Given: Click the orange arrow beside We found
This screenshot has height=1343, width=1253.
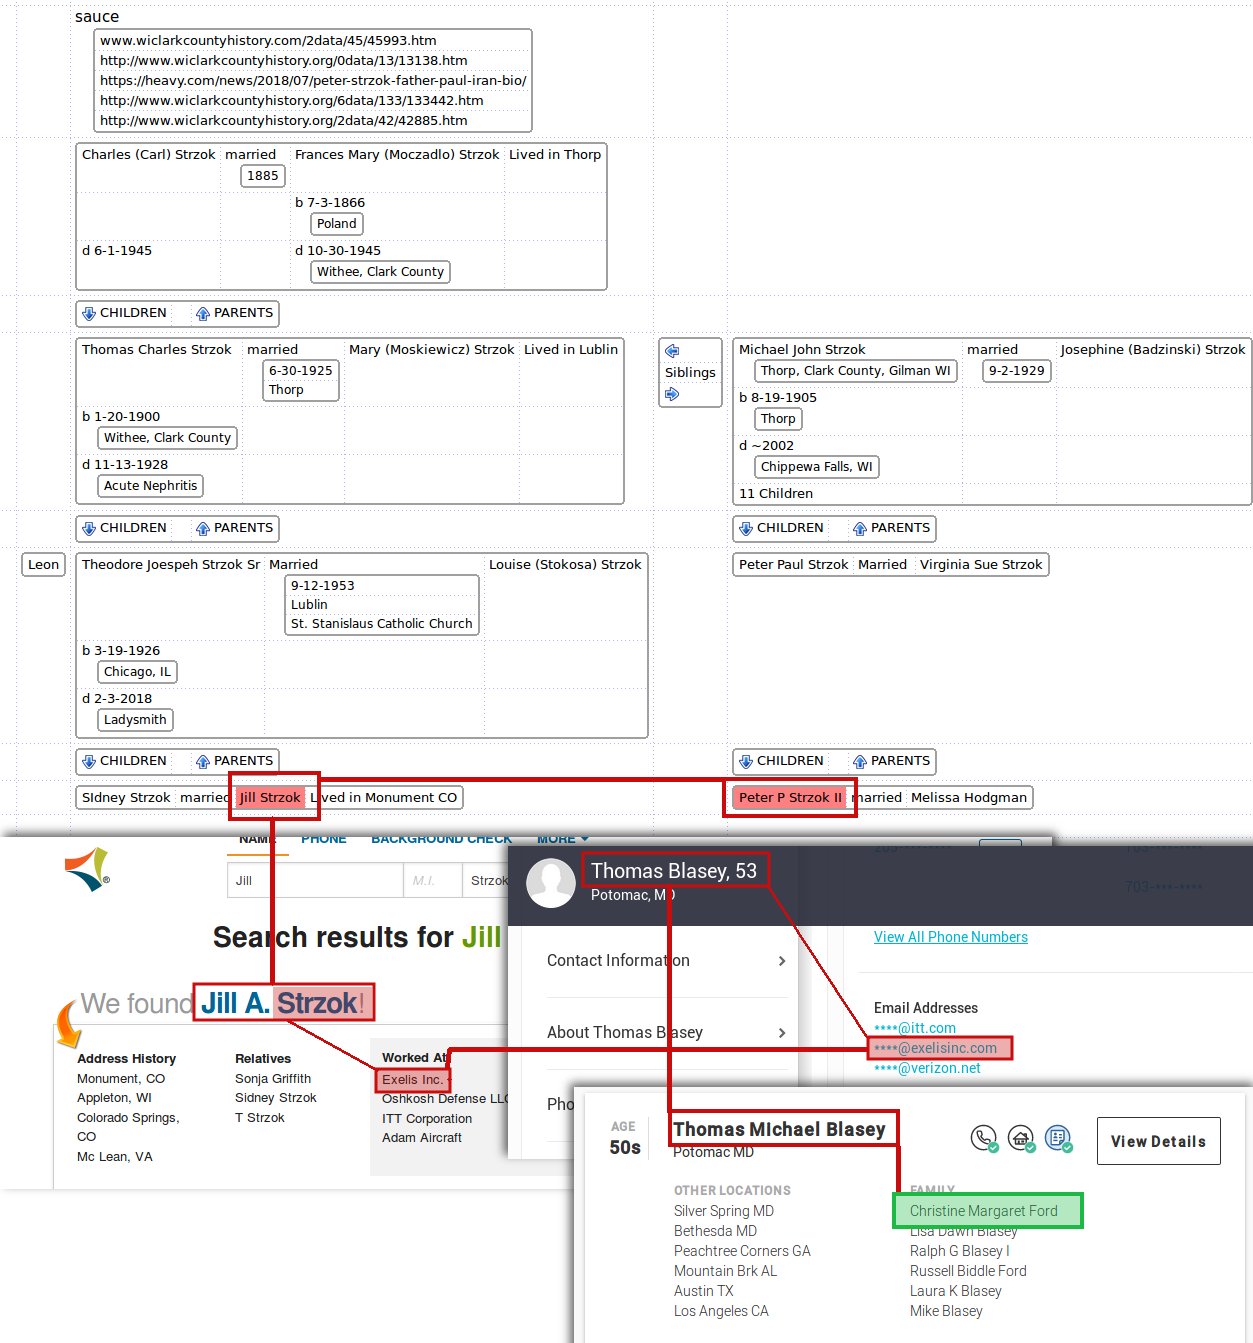Looking at the screenshot, I should pyautogui.click(x=67, y=1022).
